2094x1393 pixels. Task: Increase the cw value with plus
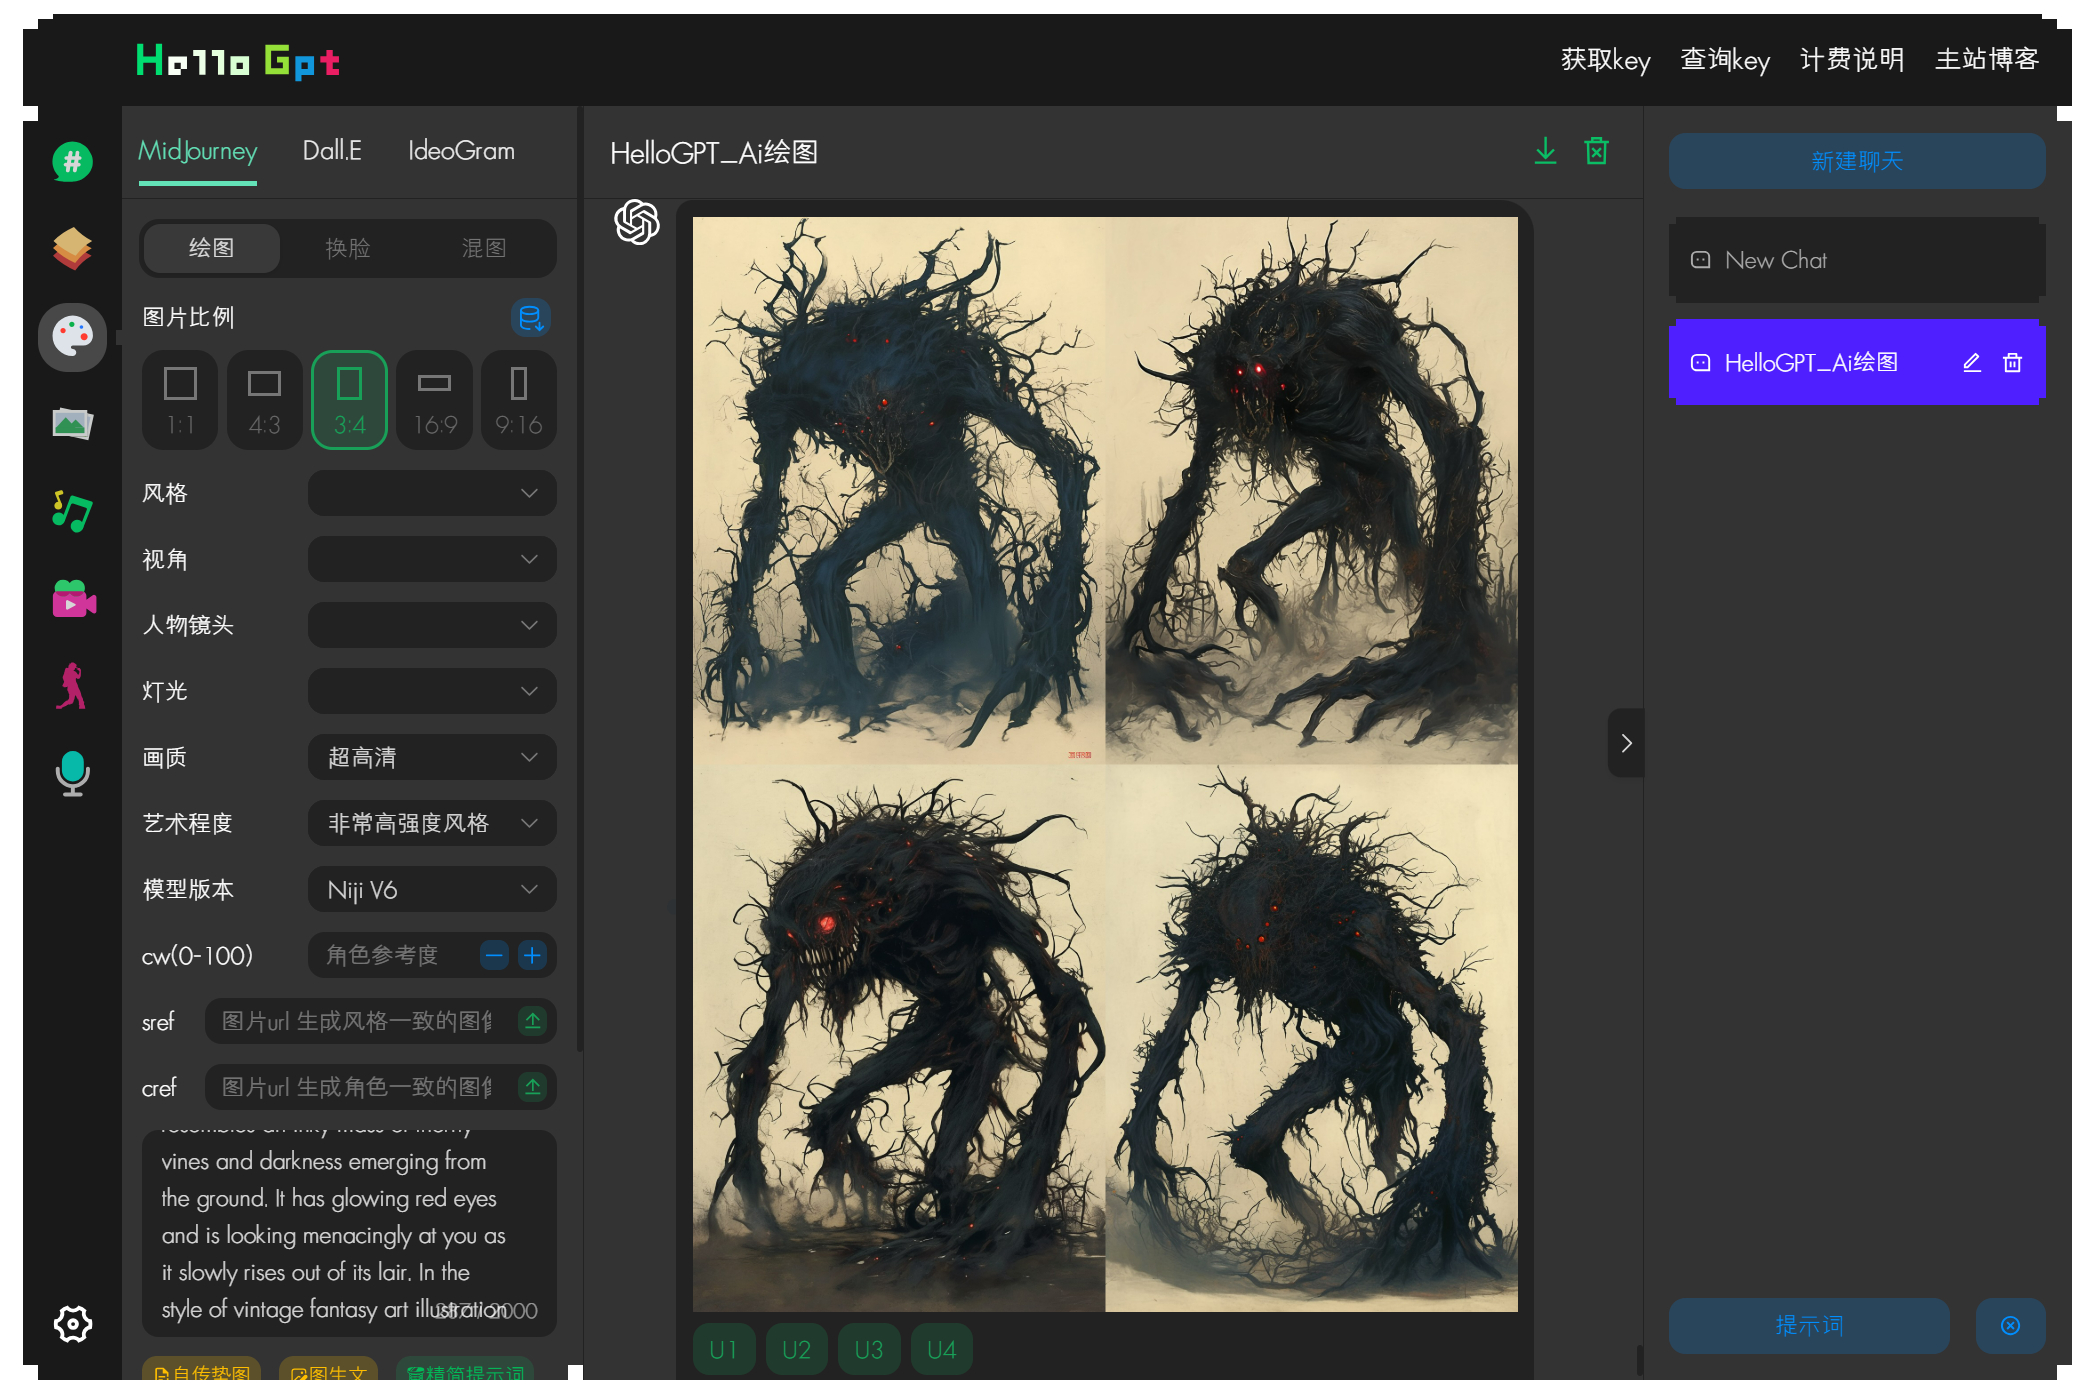[532, 955]
